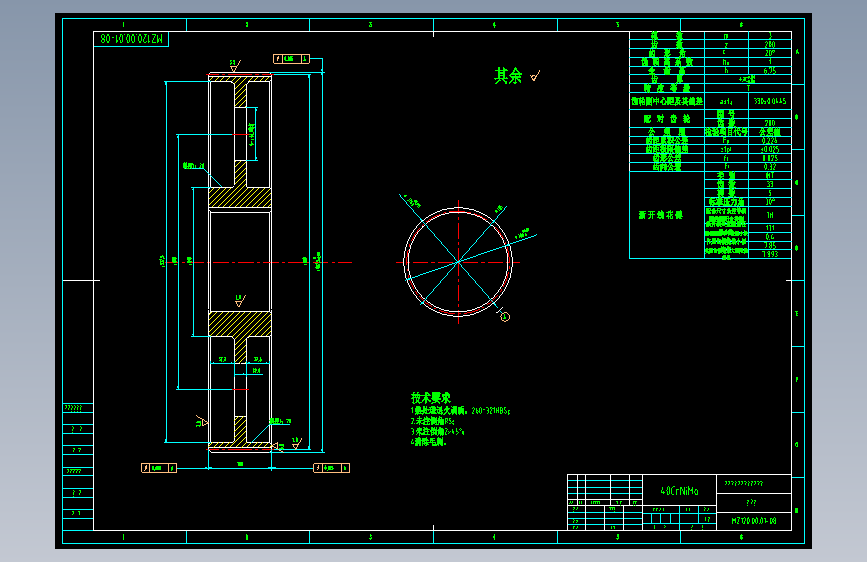The image size is (867, 562).
Task: Click the datum circle symbol beside the round view
Action: tap(504, 316)
